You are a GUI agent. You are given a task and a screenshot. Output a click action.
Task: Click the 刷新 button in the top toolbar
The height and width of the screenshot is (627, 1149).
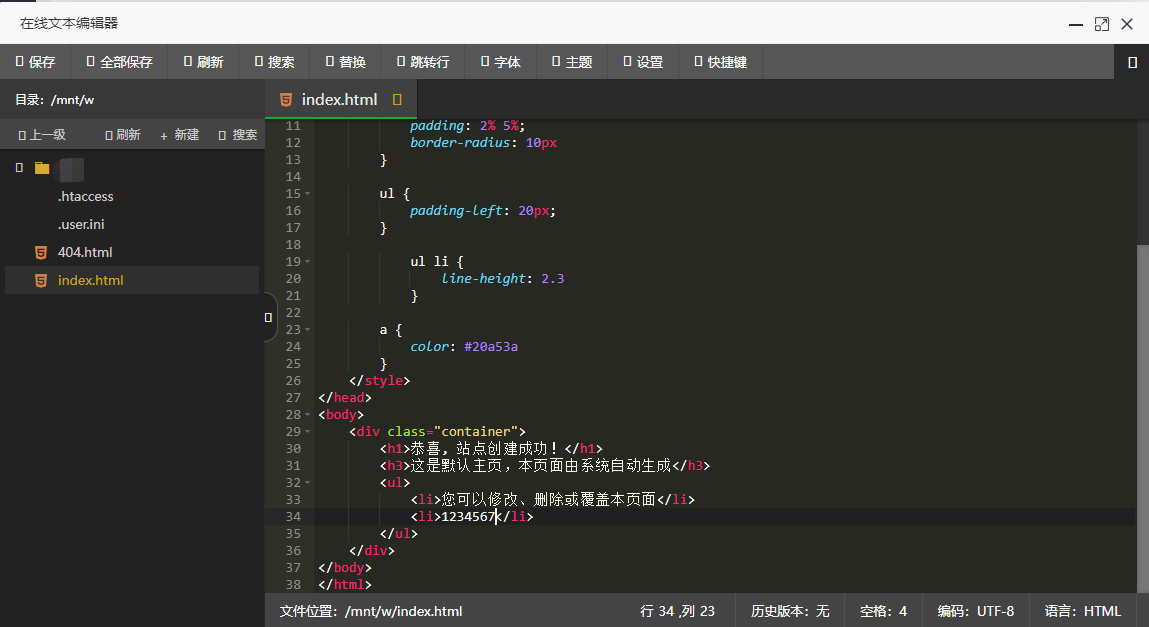[203, 62]
